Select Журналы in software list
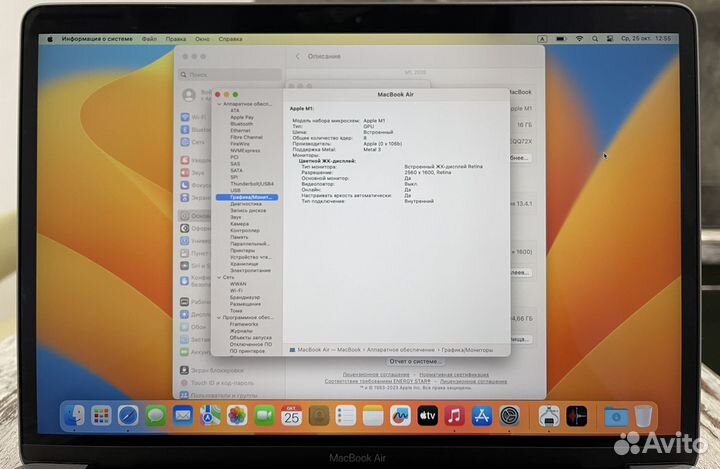The width and height of the screenshot is (720, 469). [241, 331]
